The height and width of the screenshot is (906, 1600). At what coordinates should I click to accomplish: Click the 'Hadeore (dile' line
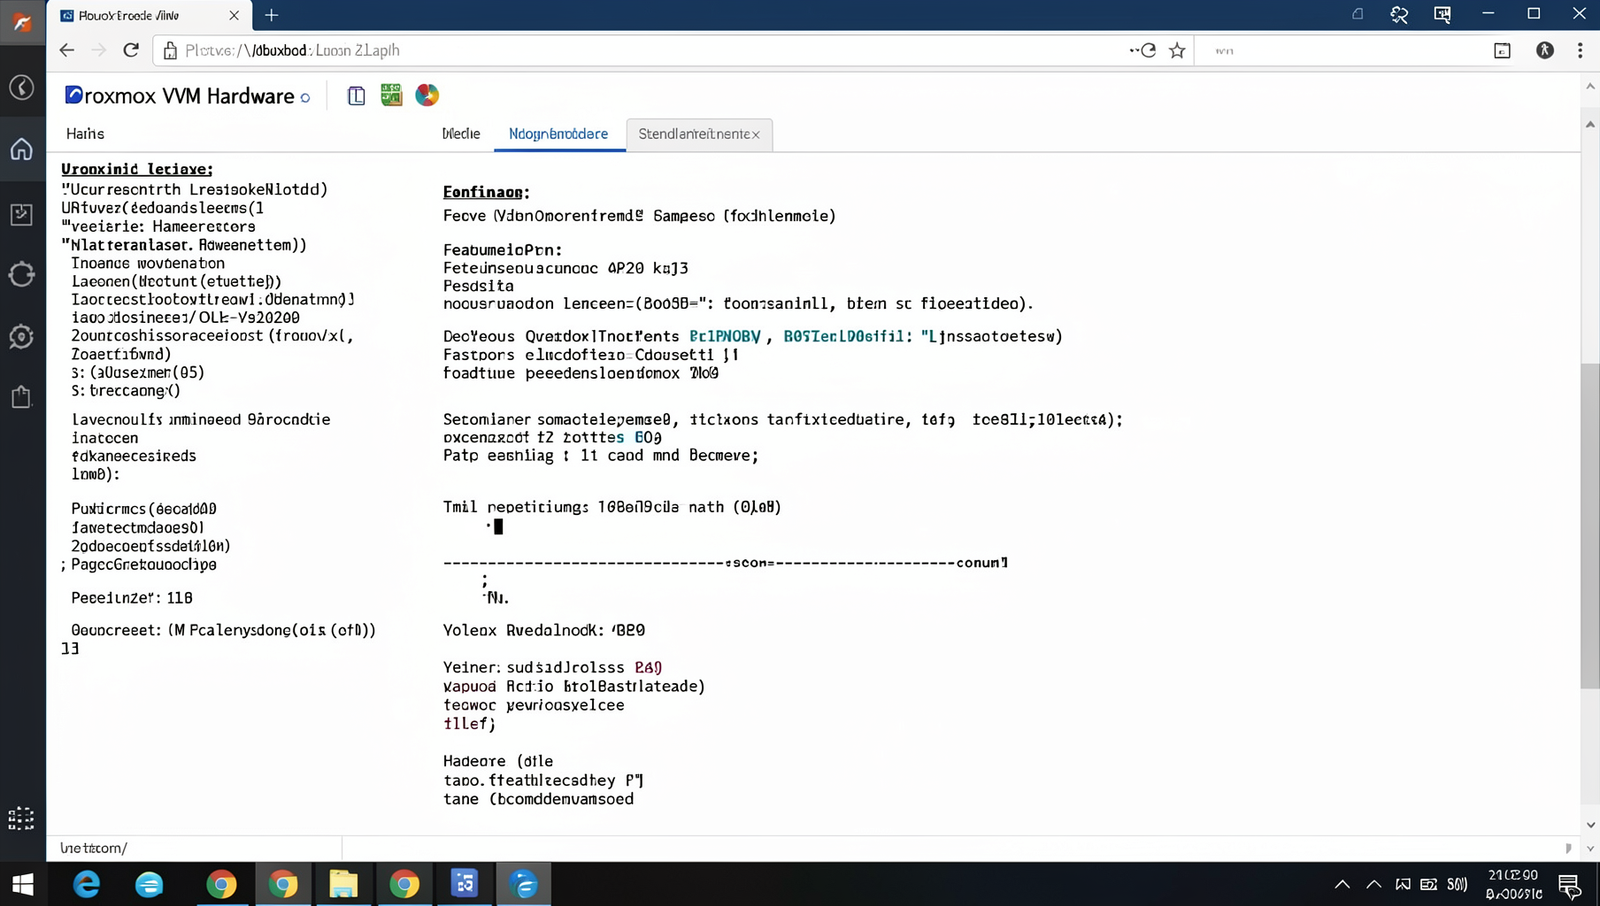(x=498, y=761)
